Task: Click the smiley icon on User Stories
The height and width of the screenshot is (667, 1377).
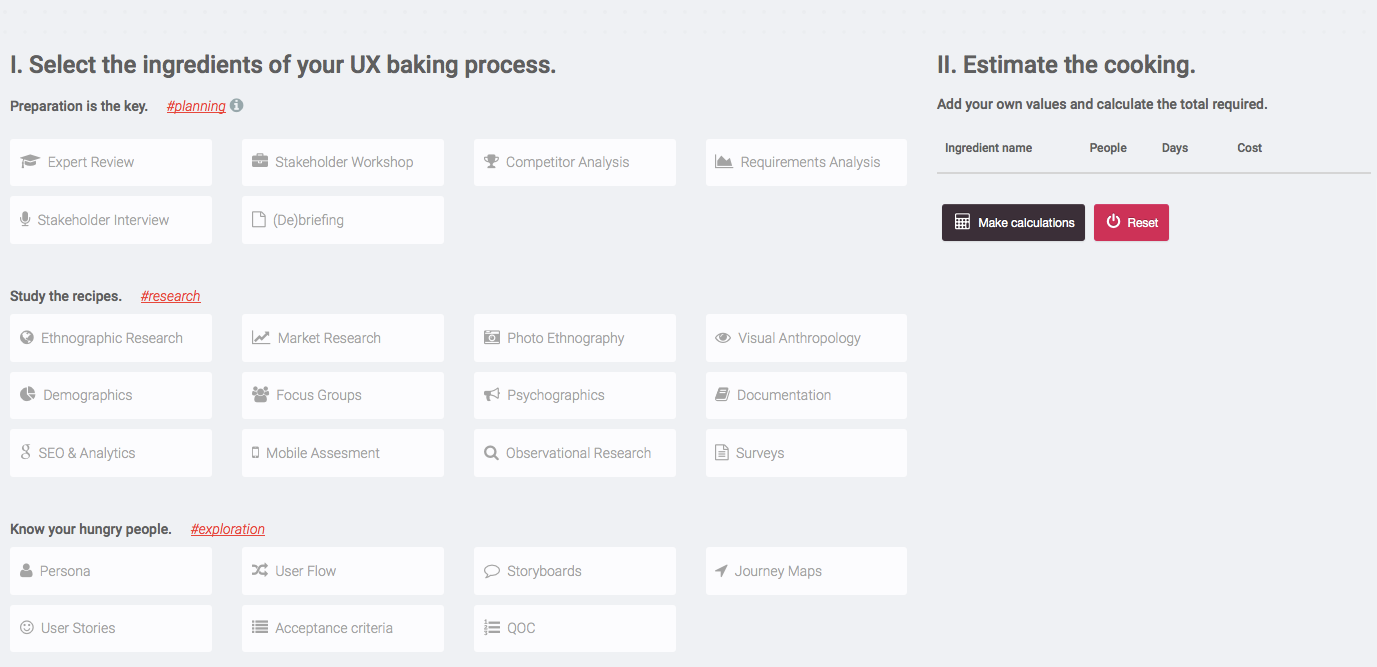Action: pos(27,628)
